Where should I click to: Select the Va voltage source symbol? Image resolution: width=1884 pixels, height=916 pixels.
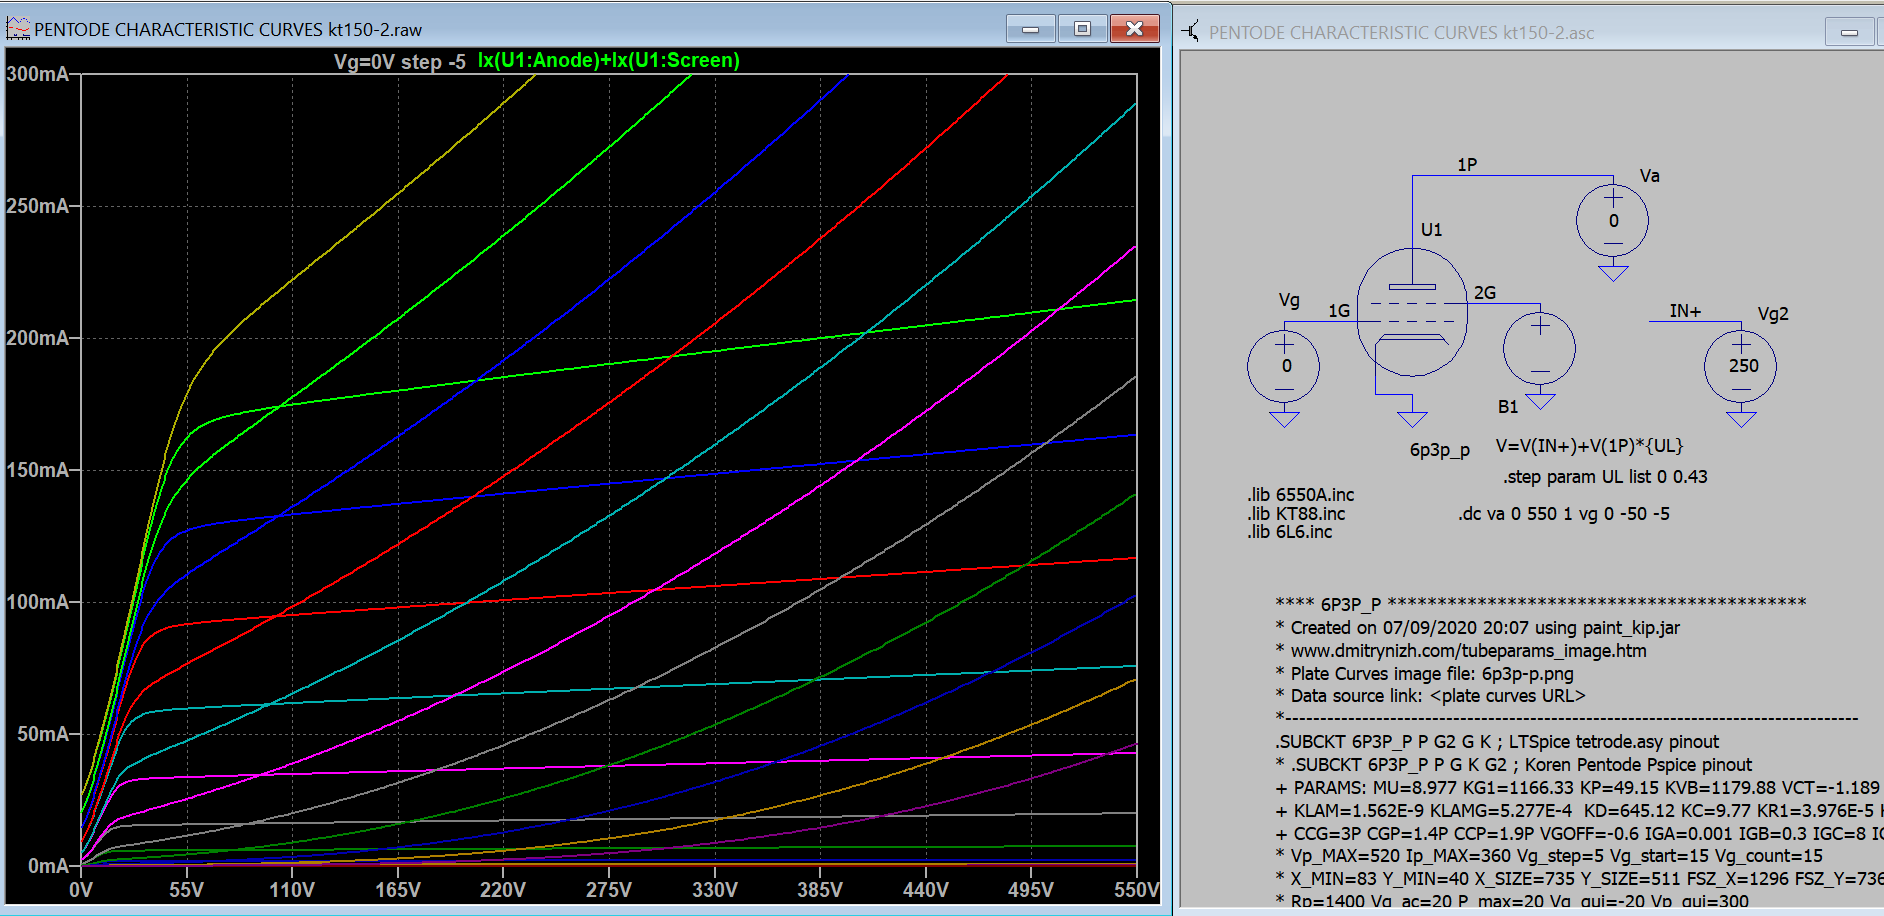coord(1613,221)
